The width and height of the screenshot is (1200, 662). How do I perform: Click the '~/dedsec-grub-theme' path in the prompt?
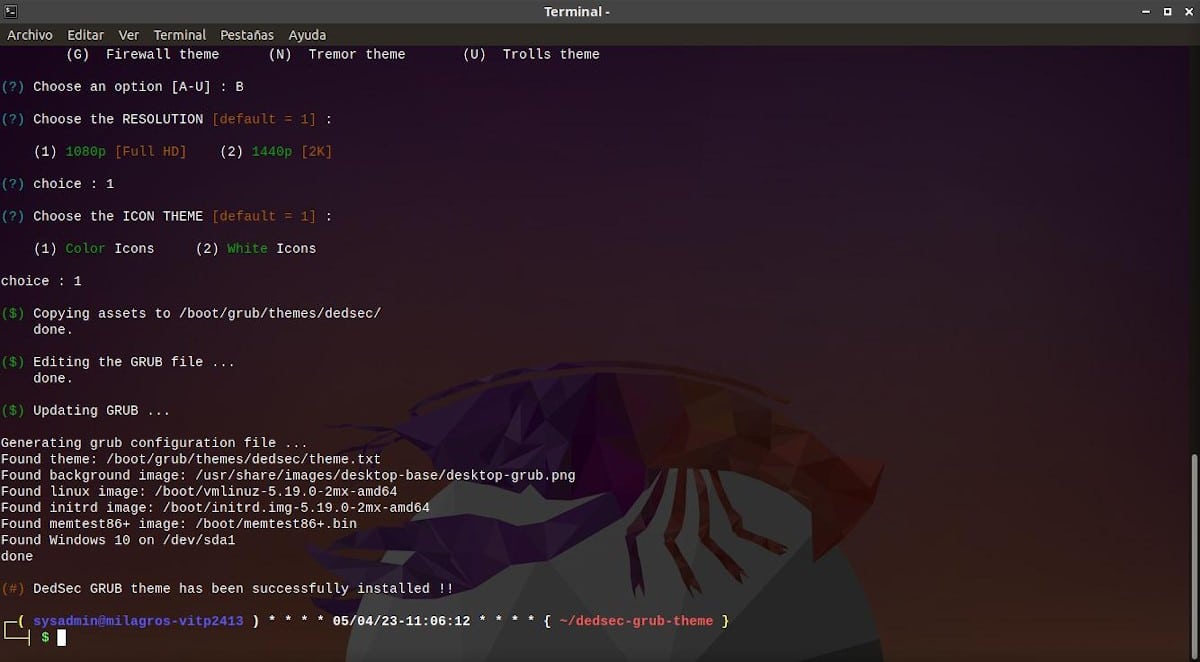[636, 621]
